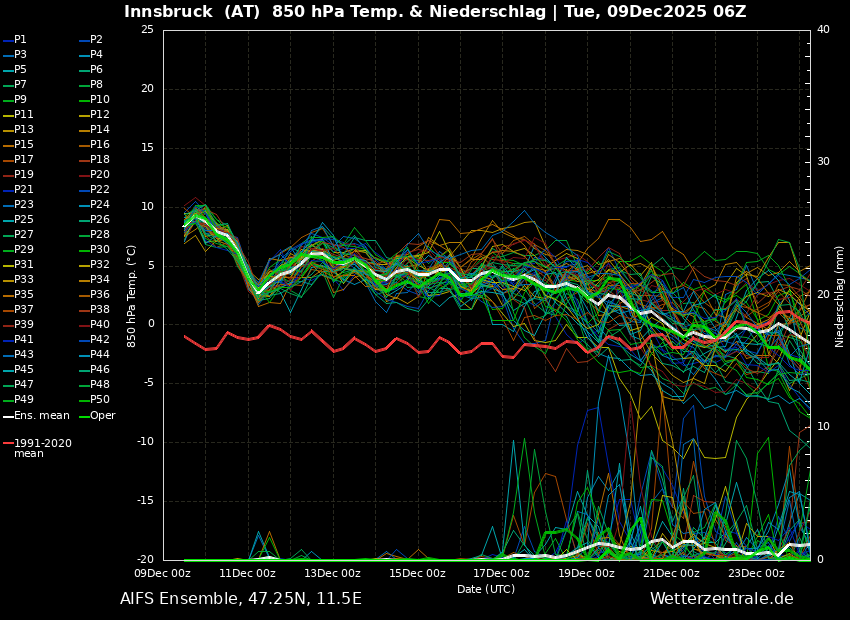Click the 17Dec 00z date tick
850x620 pixels.
pos(501,574)
